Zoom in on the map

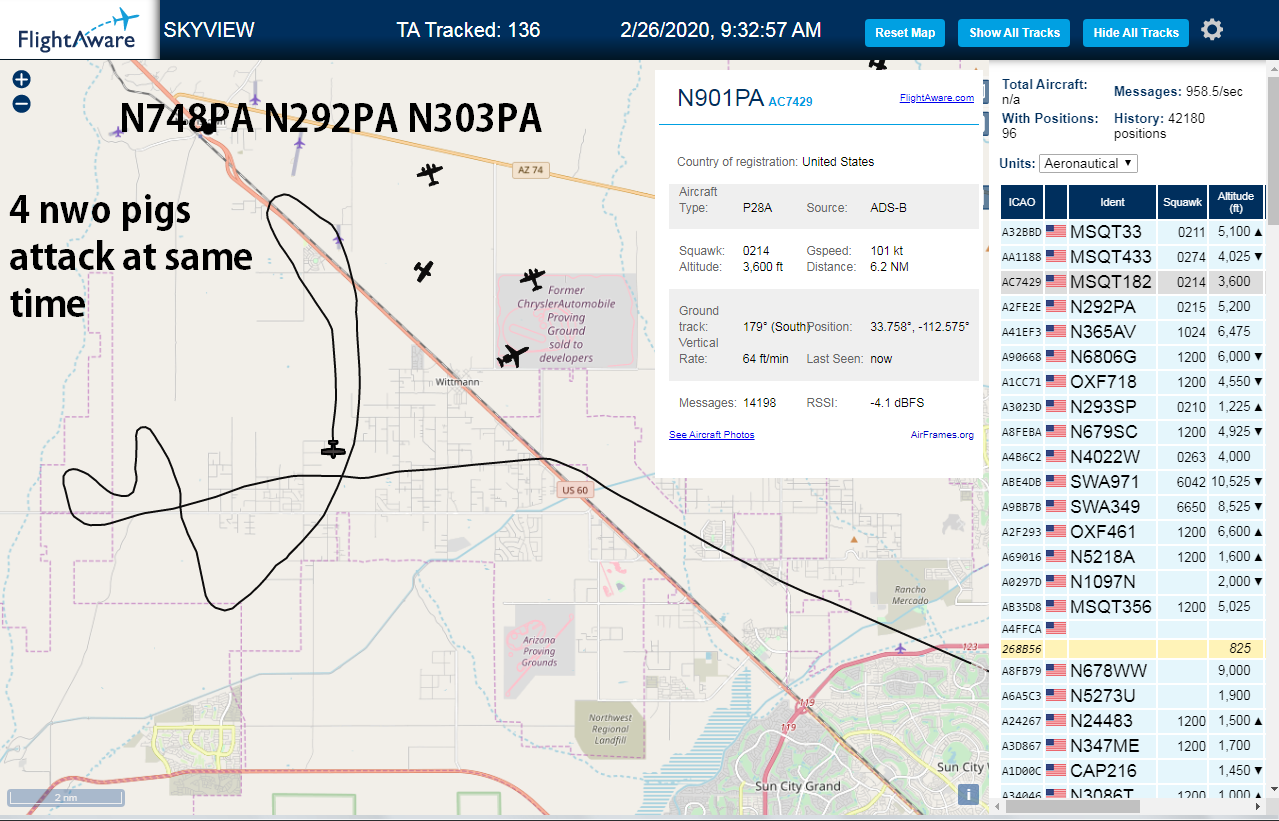[x=21, y=79]
